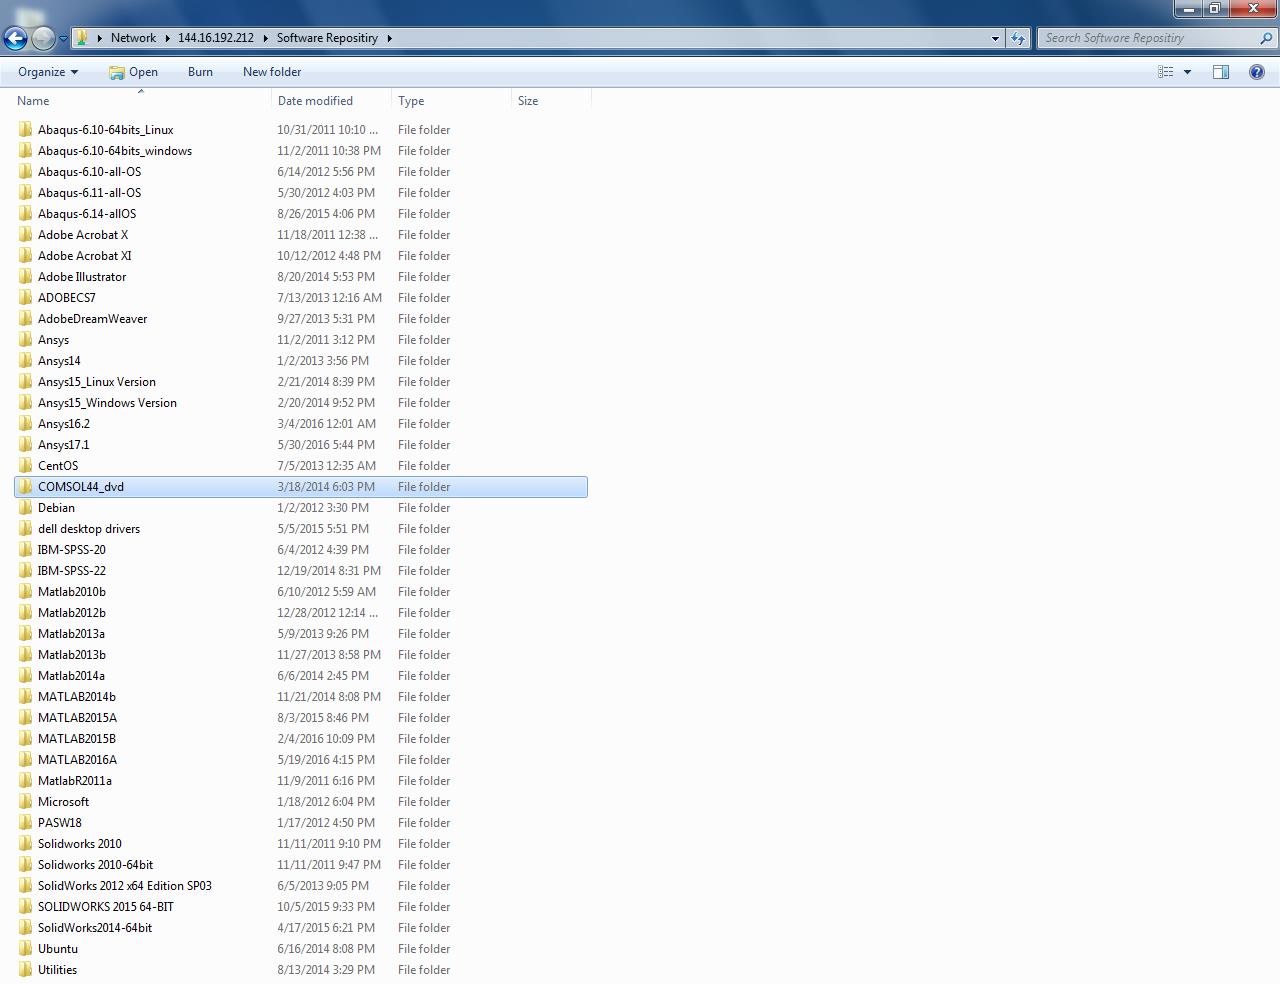
Task: Expand the view options dropdown arrow
Action: 1187,72
